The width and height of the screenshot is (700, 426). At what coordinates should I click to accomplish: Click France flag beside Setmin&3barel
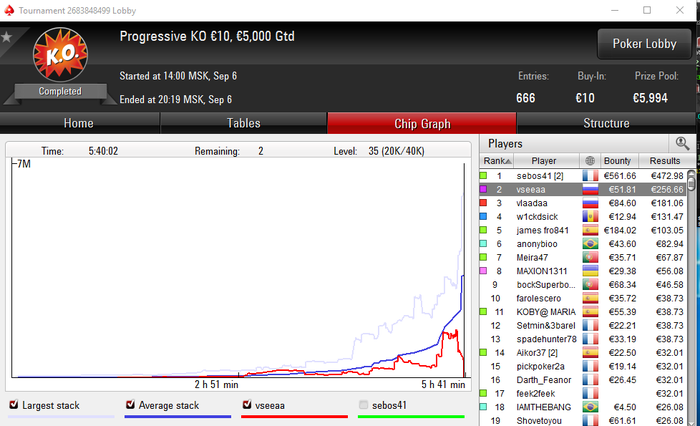tap(590, 326)
